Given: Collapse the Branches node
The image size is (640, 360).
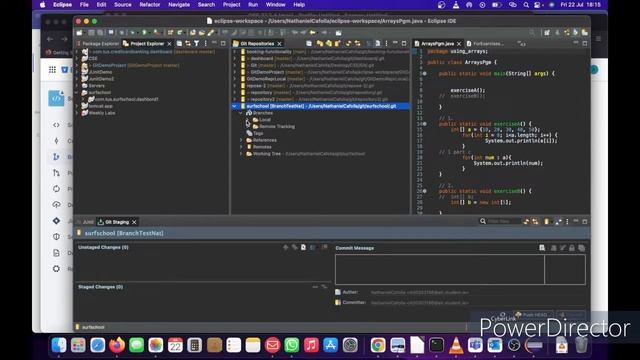Looking at the screenshot, I should pos(241,113).
